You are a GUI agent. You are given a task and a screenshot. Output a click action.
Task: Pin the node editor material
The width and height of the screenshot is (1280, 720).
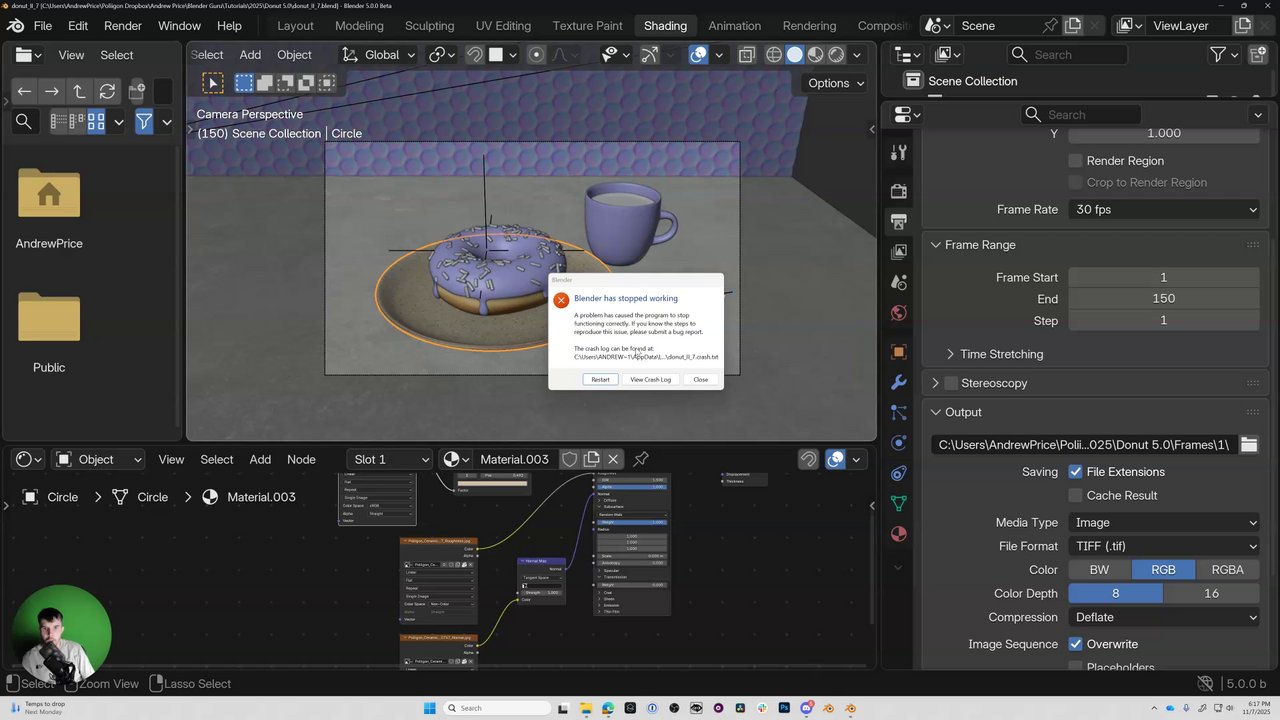(641, 459)
